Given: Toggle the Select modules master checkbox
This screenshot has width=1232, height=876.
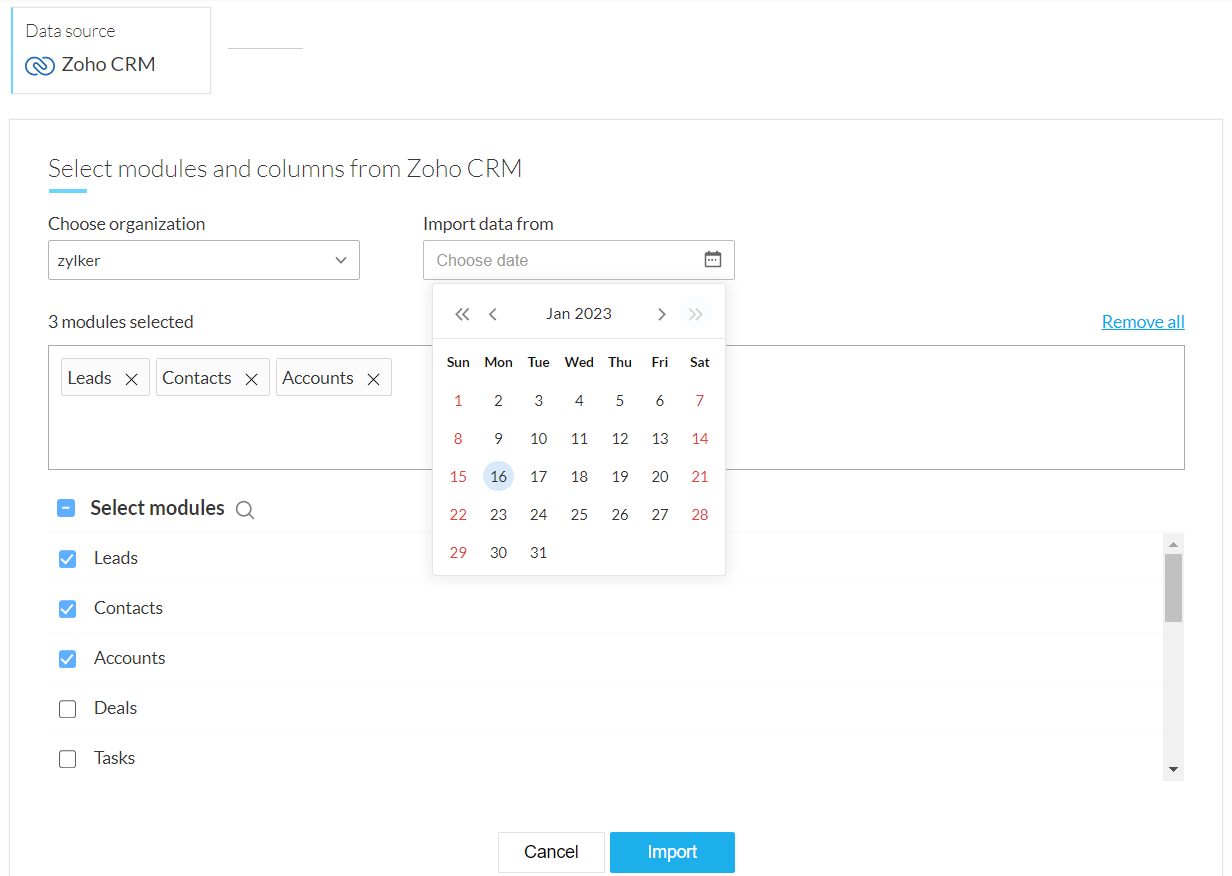Looking at the screenshot, I should pyautogui.click(x=66, y=509).
